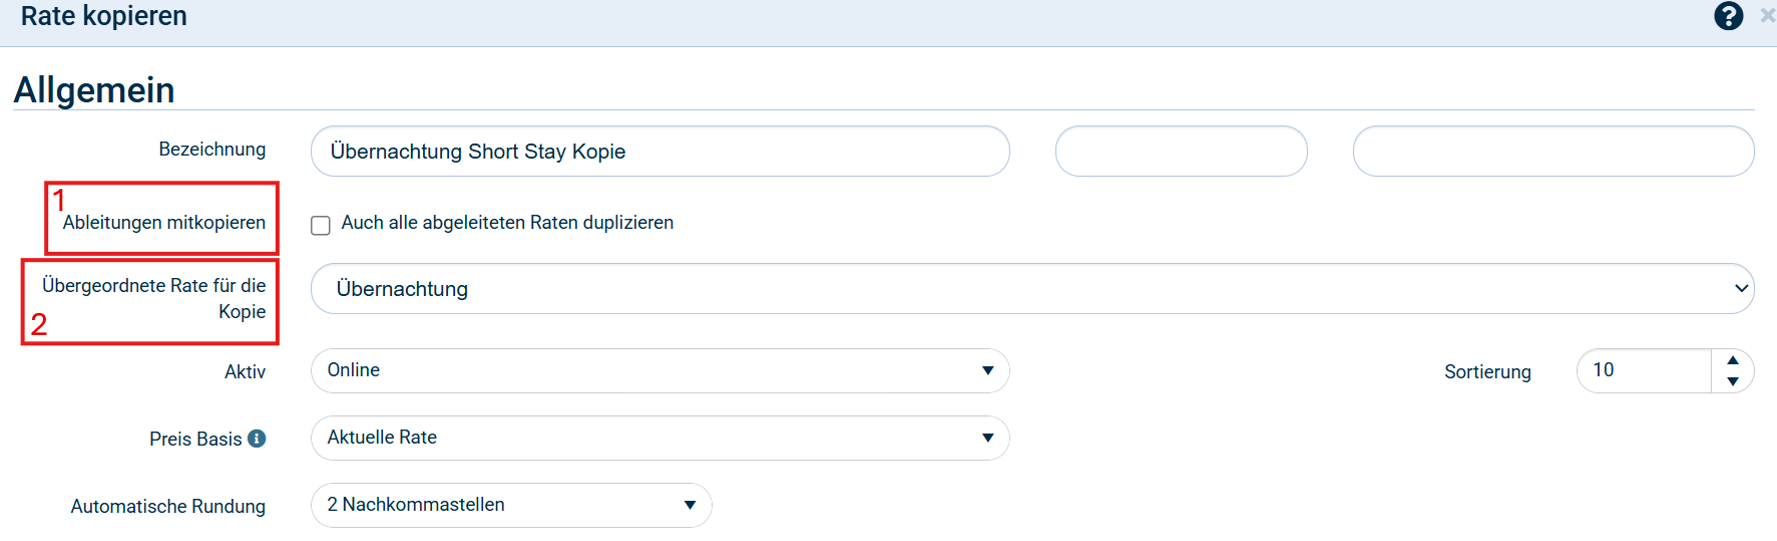Focus the middle empty Bezeichnung text field

1181,152
